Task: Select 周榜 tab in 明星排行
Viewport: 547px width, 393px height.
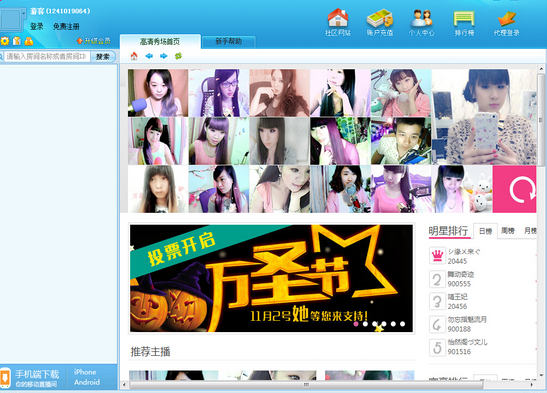Action: pos(508,230)
